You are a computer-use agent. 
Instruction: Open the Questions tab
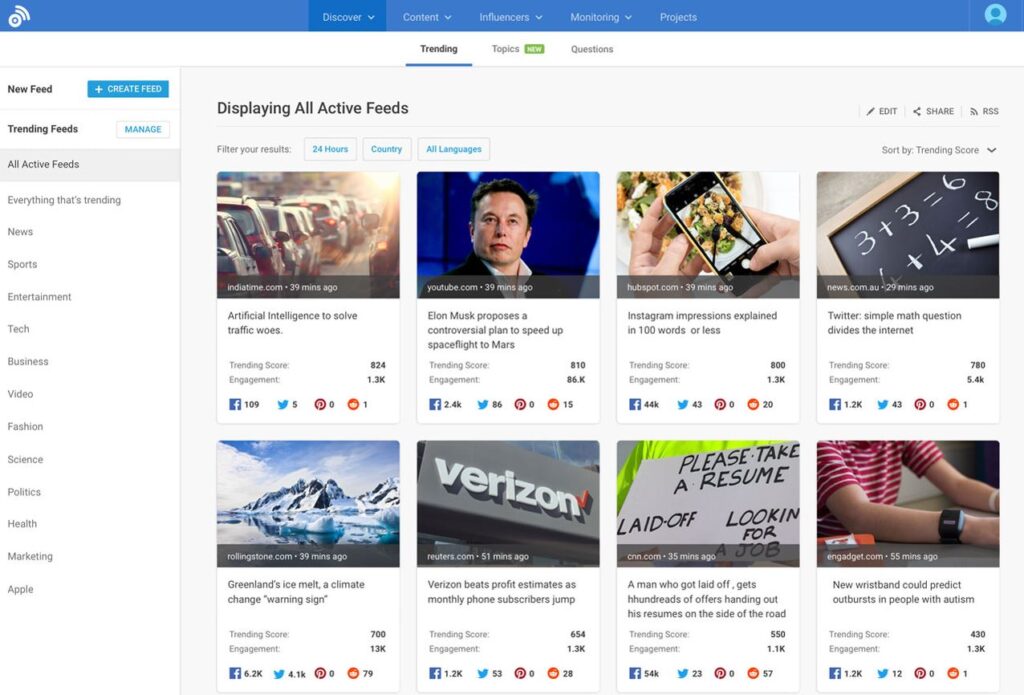[592, 48]
